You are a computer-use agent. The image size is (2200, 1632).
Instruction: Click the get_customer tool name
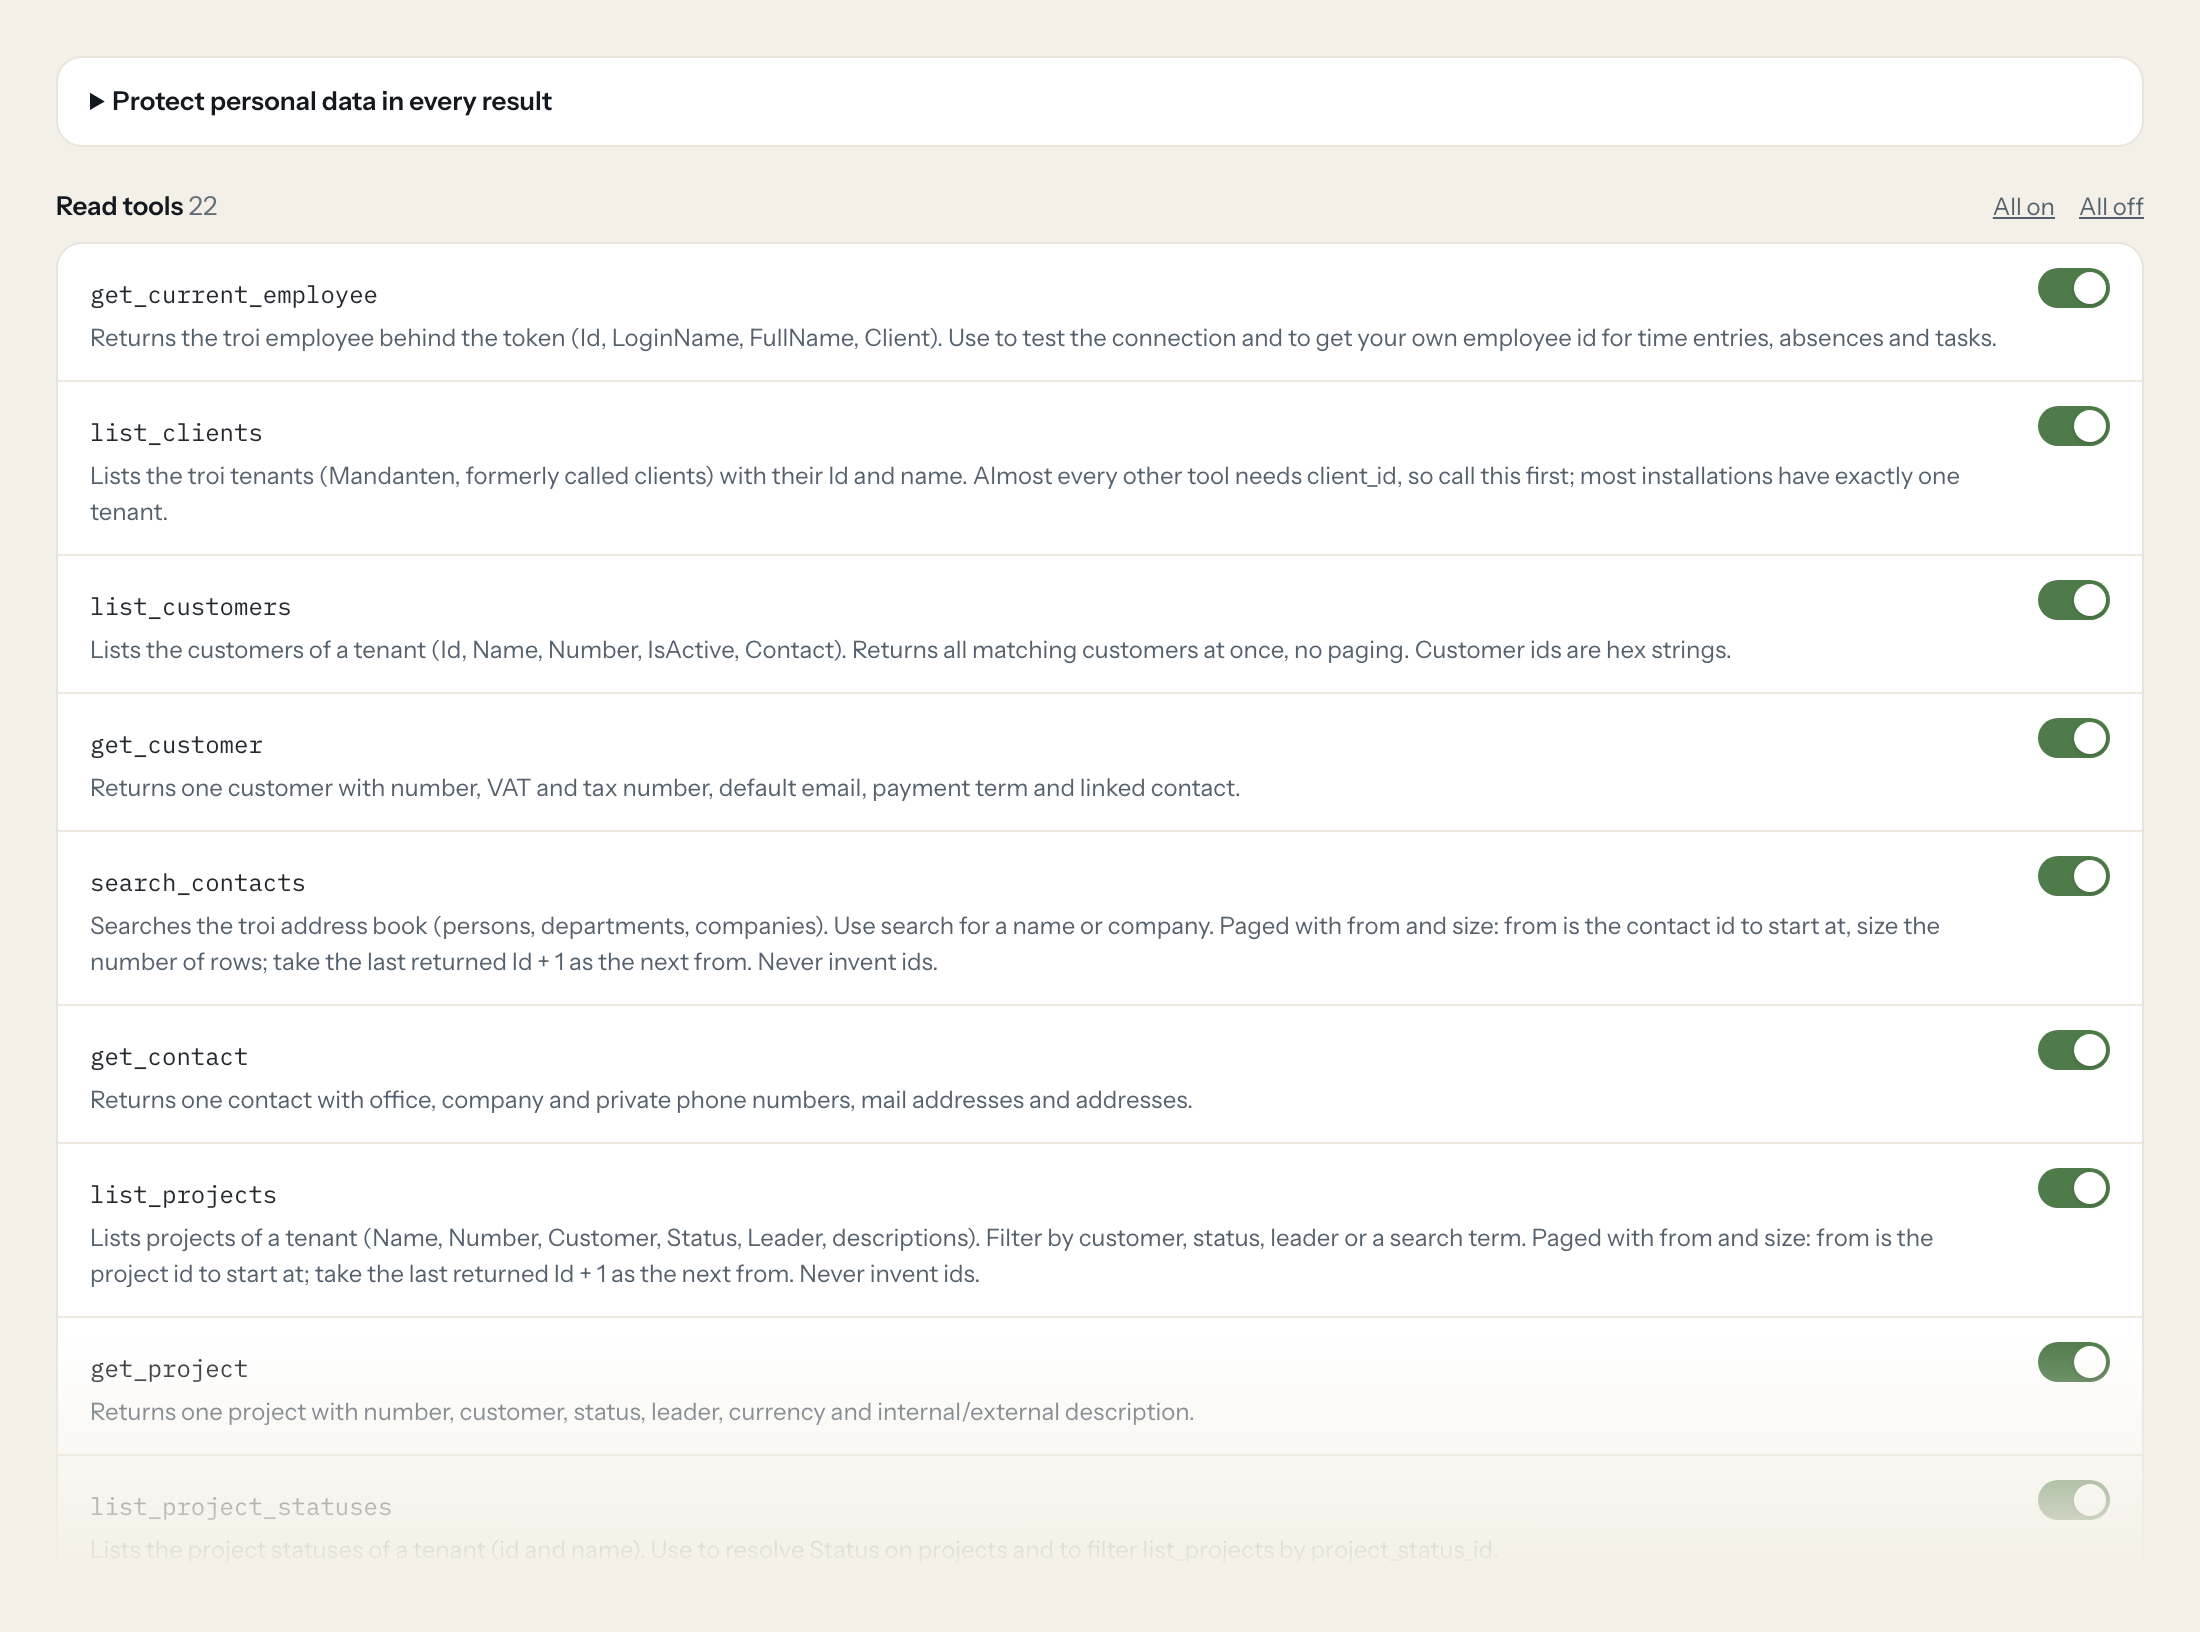tap(176, 745)
